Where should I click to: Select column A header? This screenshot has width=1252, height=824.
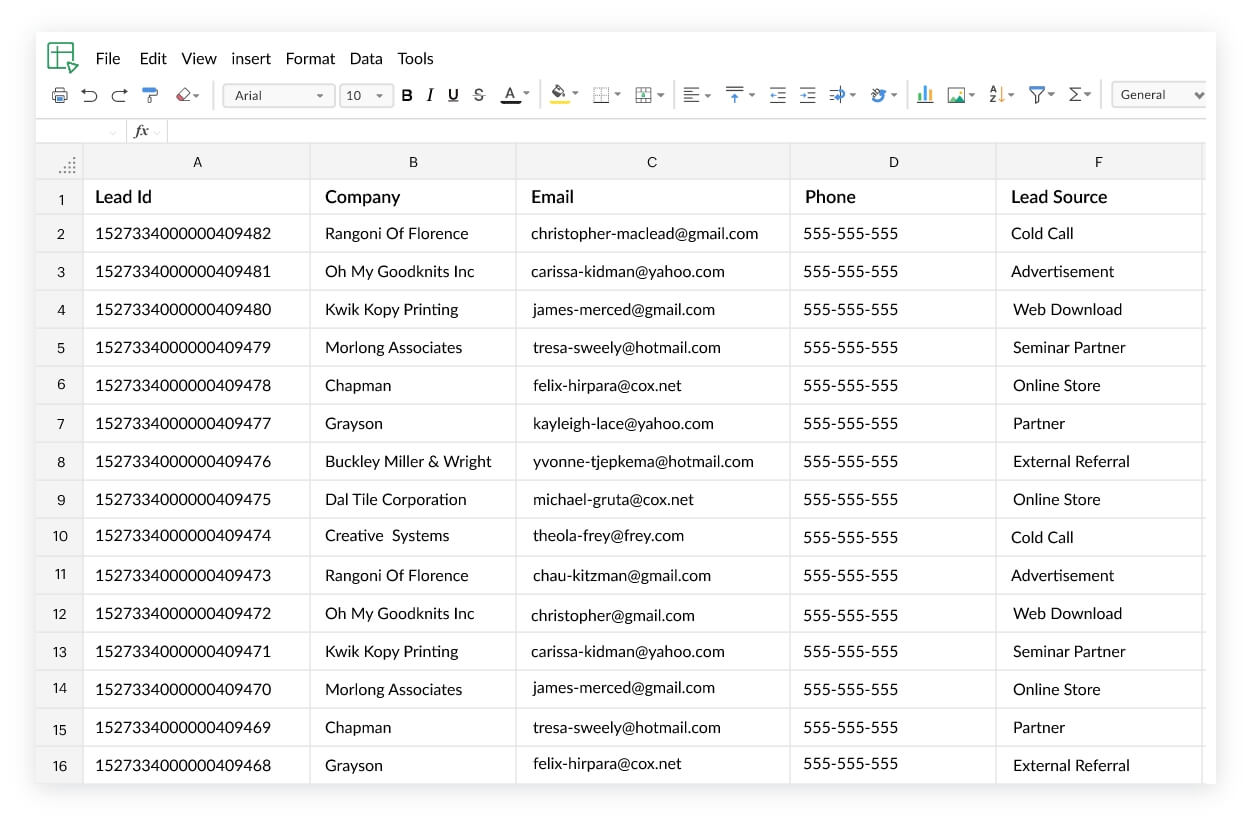197,162
